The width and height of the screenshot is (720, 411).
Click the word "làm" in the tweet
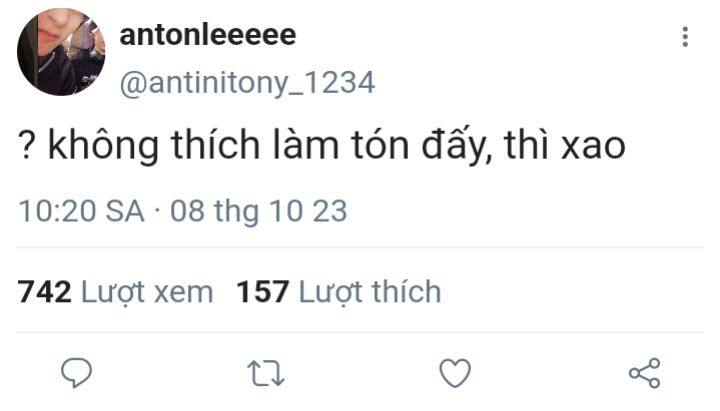(x=305, y=143)
